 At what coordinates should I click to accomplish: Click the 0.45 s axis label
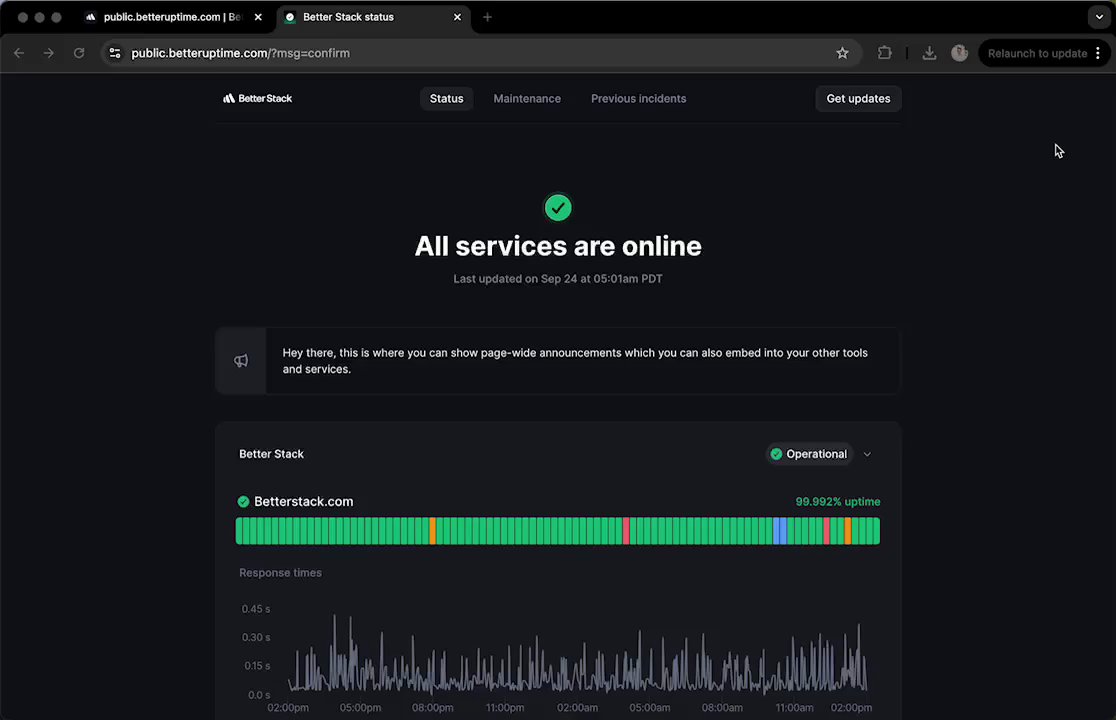tap(256, 609)
